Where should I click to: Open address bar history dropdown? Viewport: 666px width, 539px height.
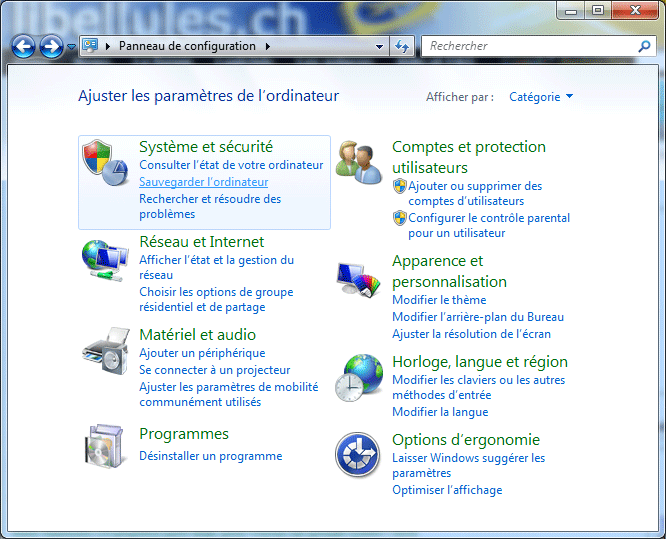[x=380, y=46]
